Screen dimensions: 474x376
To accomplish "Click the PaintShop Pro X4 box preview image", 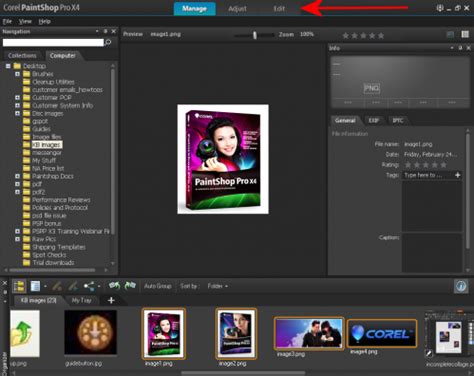I will tap(223, 159).
